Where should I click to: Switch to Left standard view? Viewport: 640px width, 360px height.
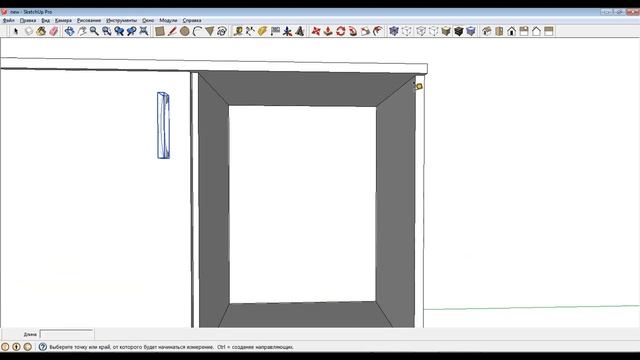tap(549, 31)
